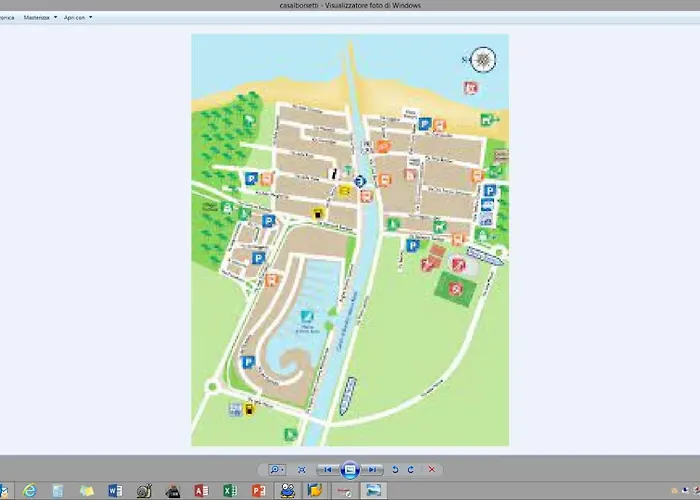Switch to Photo Viewer taskbar button
Screen dimensions: 700x500
point(373,491)
